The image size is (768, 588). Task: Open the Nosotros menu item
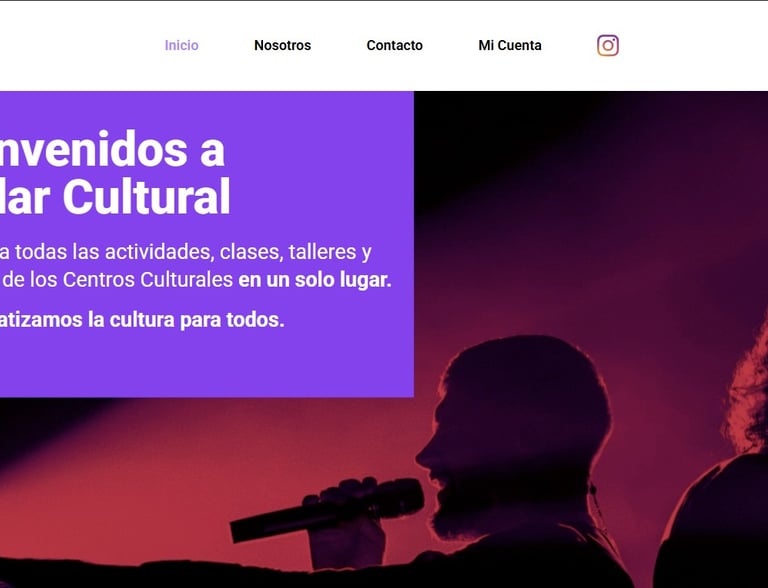[x=282, y=46]
